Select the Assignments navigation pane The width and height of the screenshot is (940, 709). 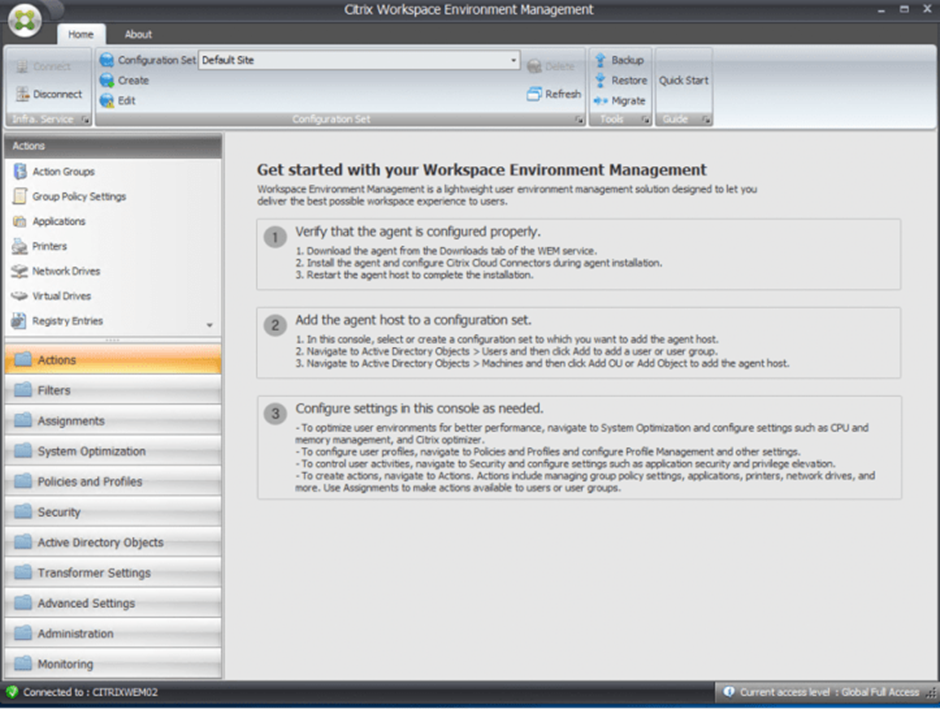(113, 421)
